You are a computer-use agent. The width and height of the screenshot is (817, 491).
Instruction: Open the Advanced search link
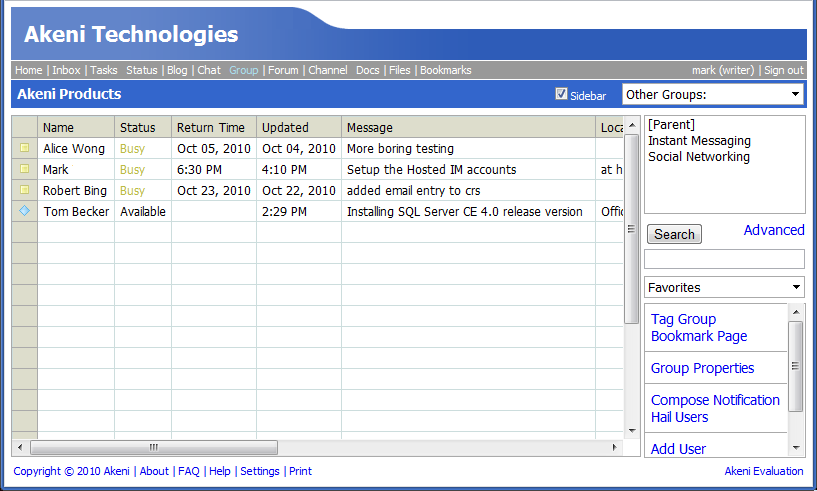773,230
